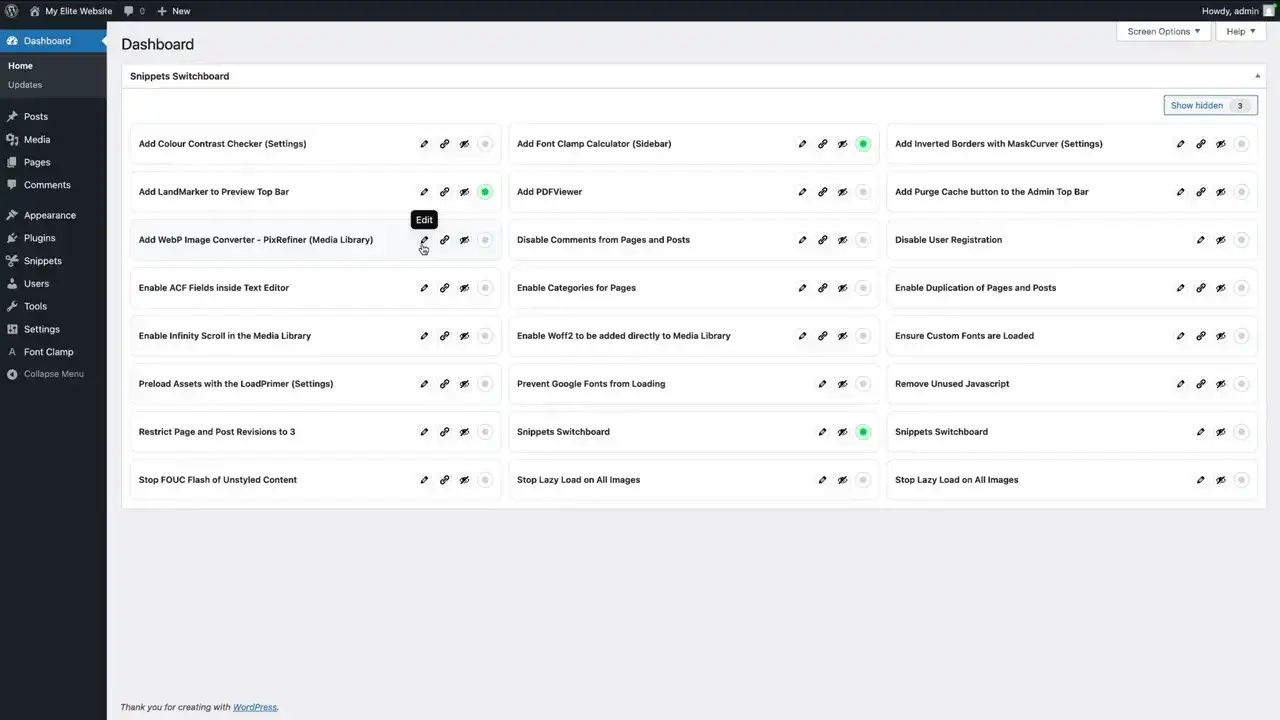Turn off Add LandMarker to Preview Top Bar
Screen dimensions: 1280x720
[x=485, y=192]
